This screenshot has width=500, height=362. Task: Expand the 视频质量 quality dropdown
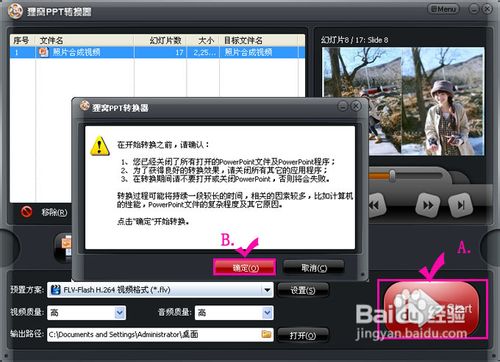120,313
